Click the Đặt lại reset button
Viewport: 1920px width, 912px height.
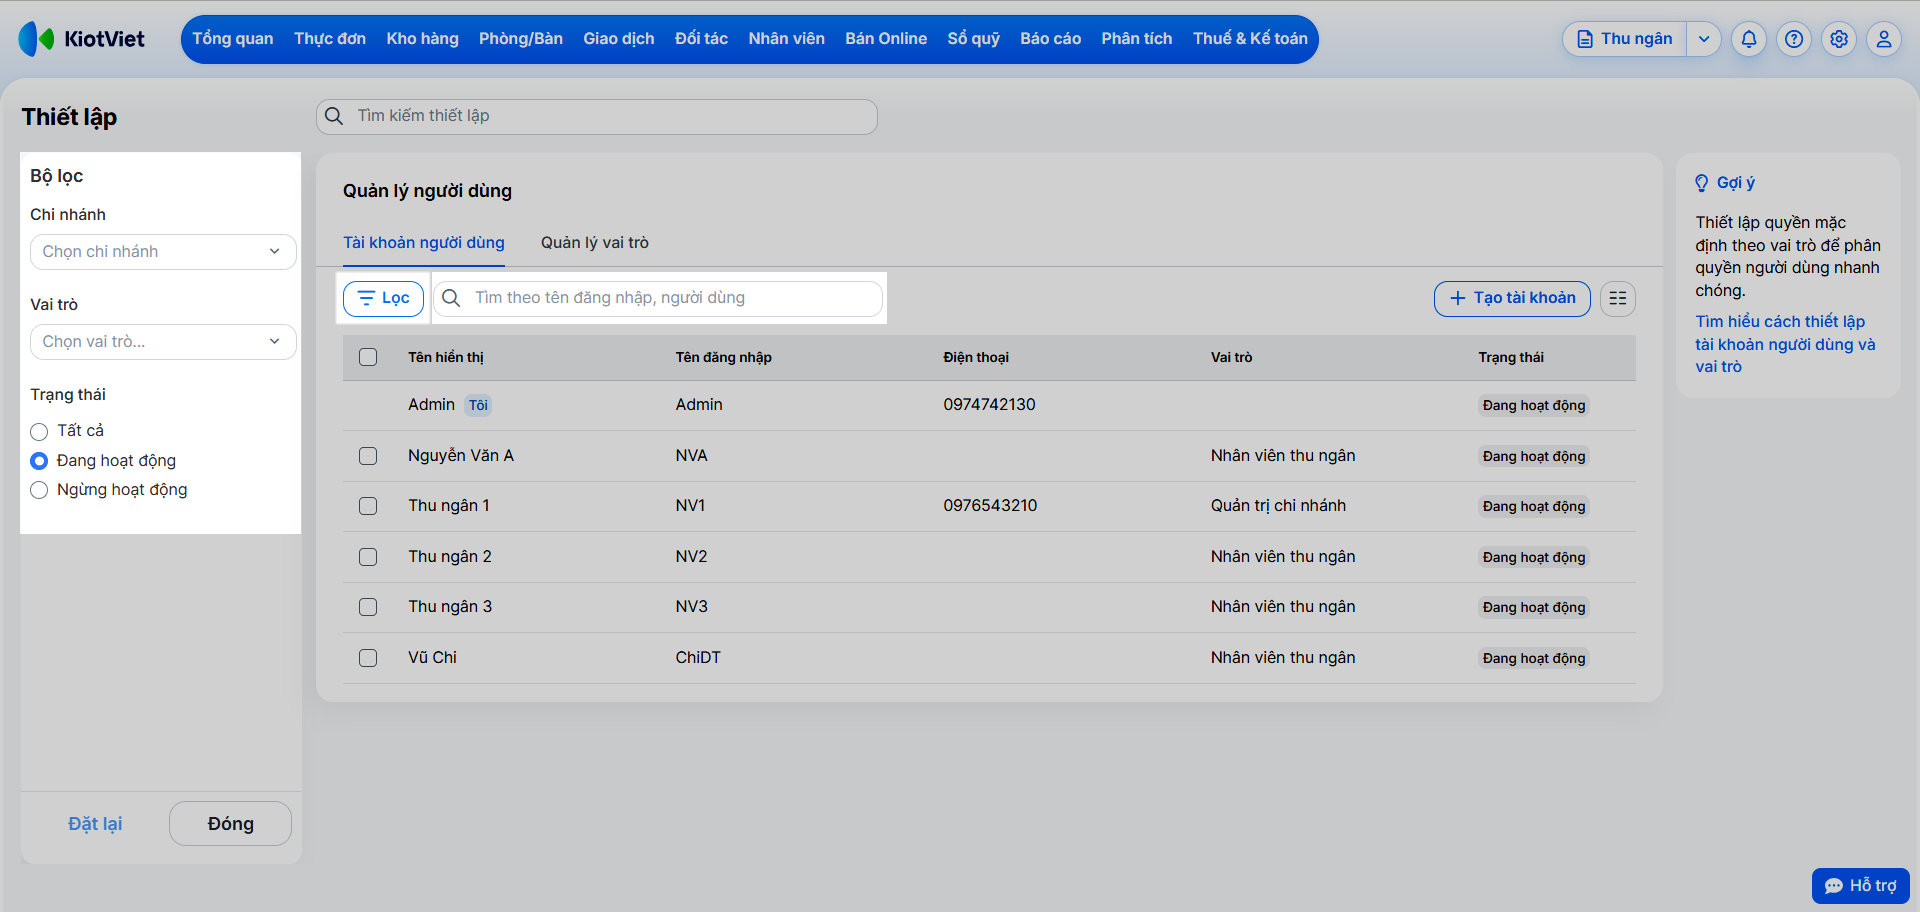[x=95, y=824]
